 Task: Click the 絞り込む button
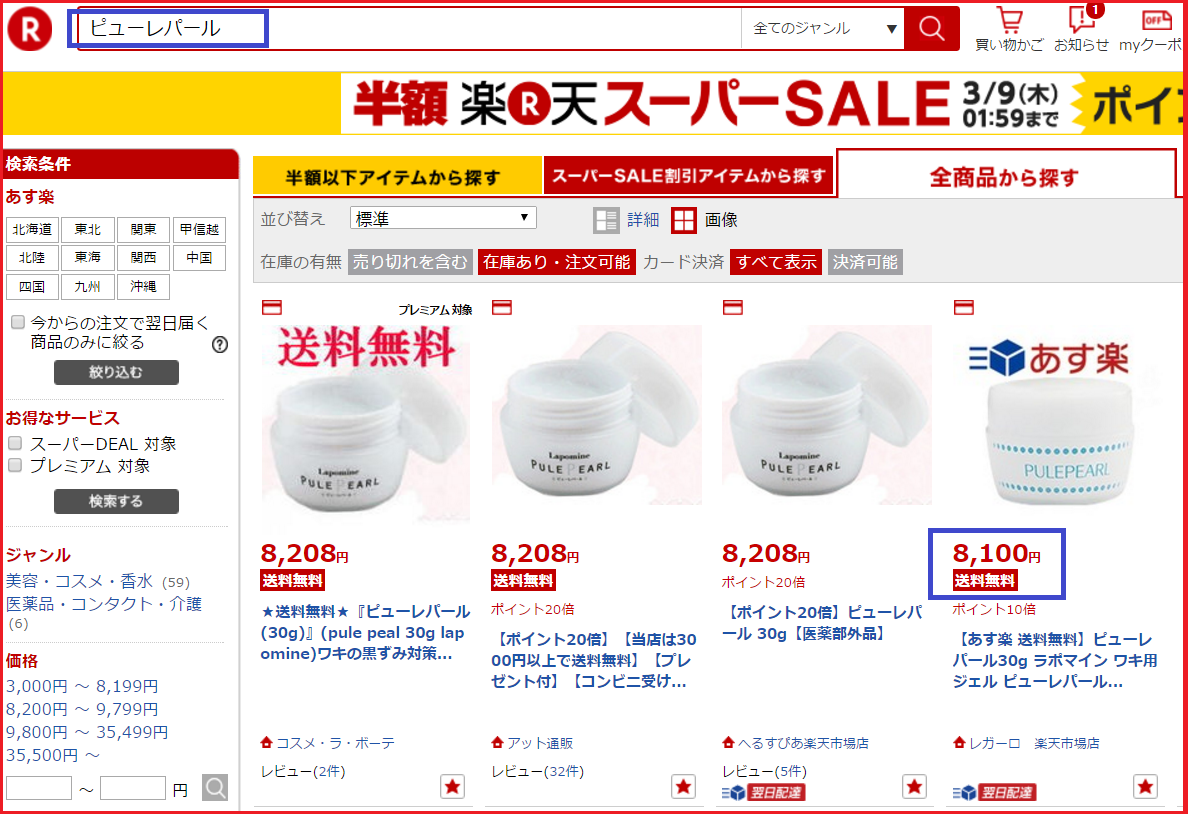pyautogui.click(x=116, y=372)
